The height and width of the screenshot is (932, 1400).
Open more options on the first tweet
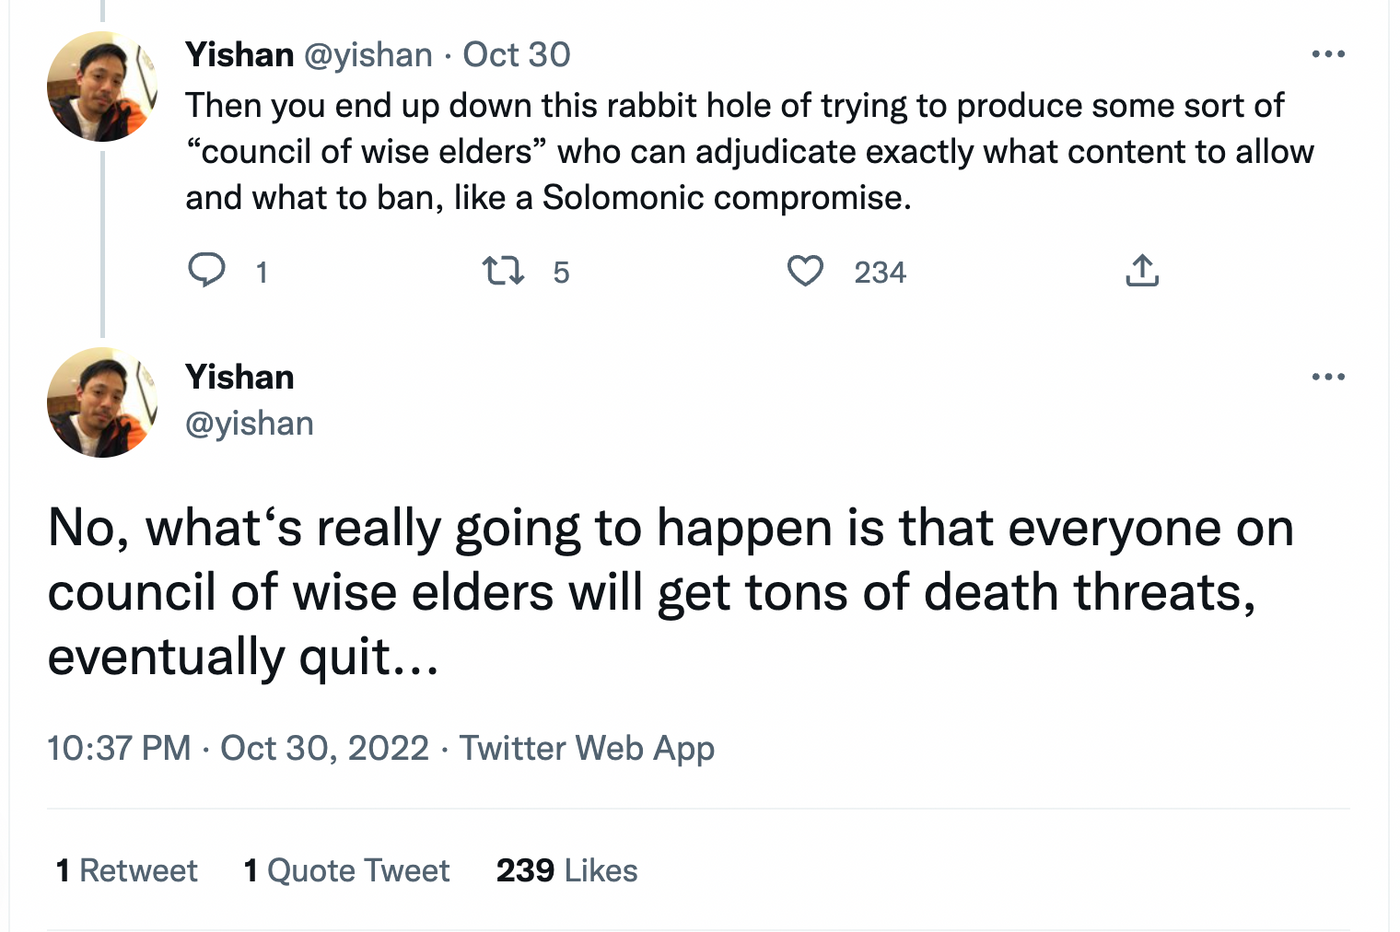coord(1328,54)
